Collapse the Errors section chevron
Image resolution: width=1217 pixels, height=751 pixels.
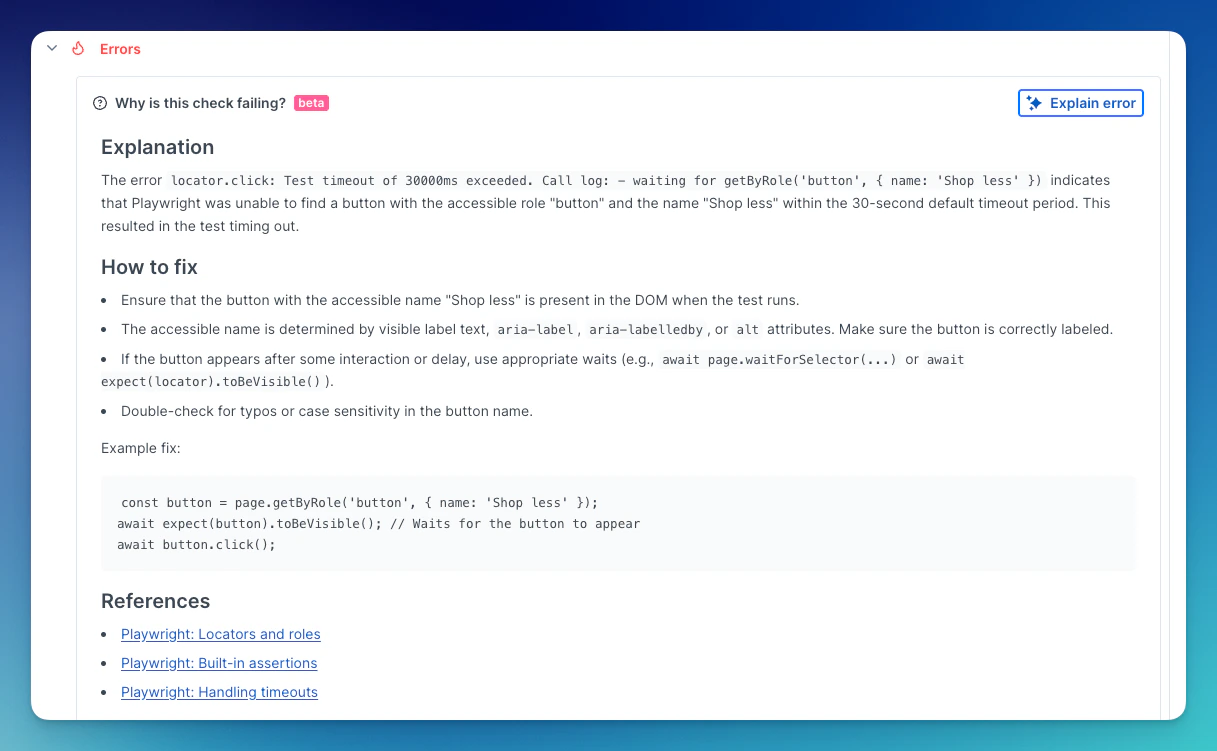[52, 48]
